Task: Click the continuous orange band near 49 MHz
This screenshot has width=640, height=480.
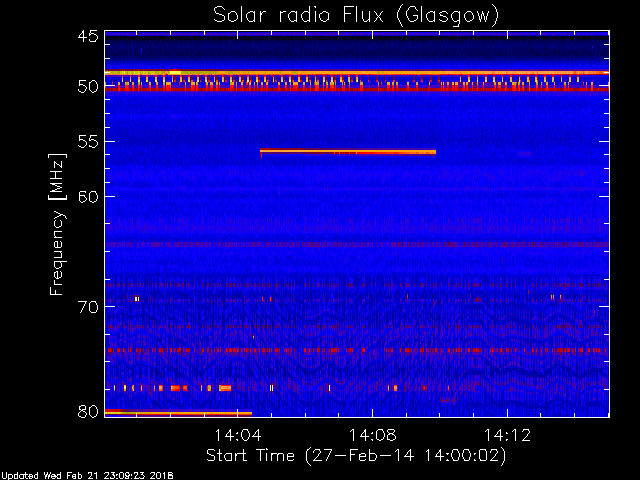Action: (357, 73)
